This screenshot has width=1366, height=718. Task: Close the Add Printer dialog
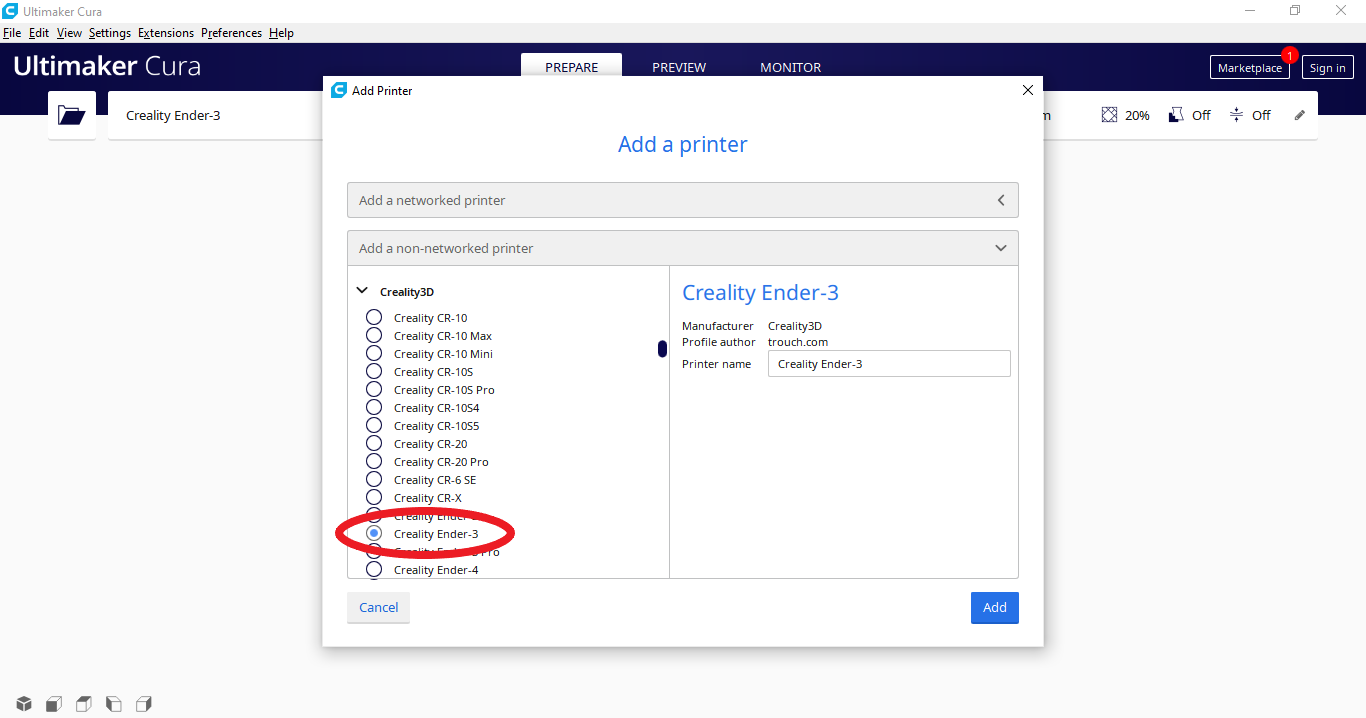[x=1027, y=90]
